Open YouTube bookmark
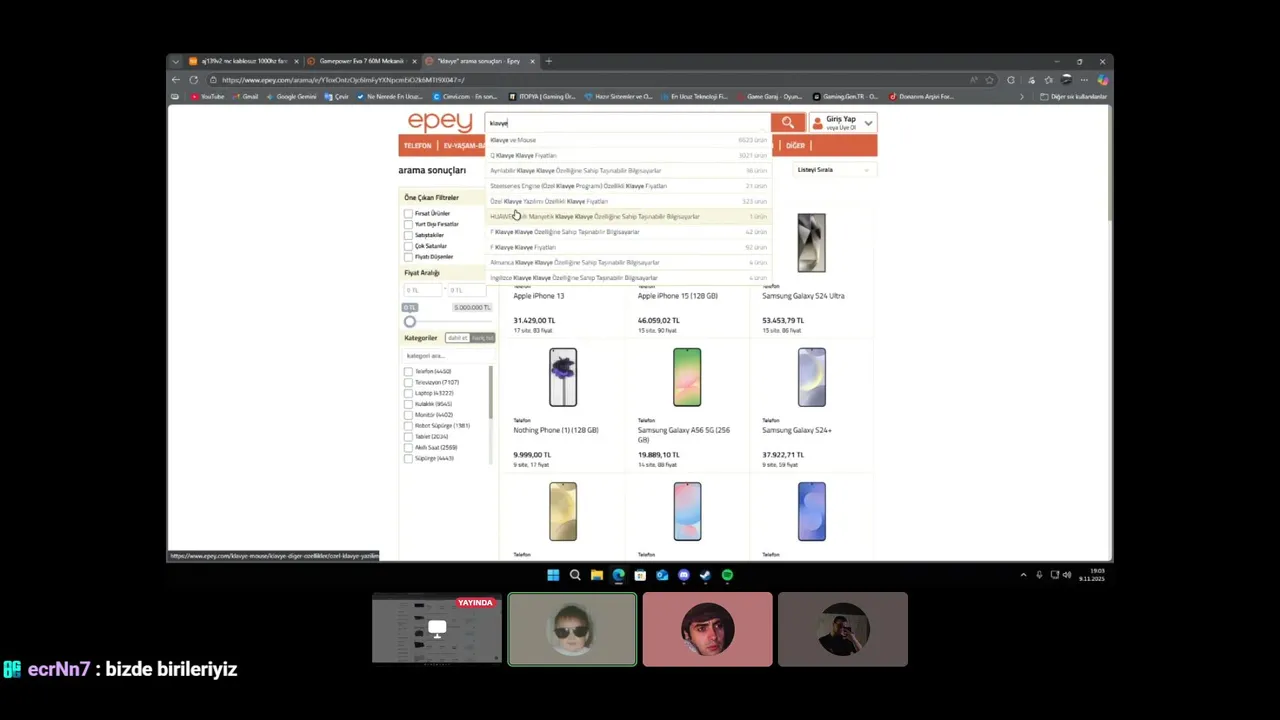Screen dimensions: 1280x720 [x=207, y=97]
